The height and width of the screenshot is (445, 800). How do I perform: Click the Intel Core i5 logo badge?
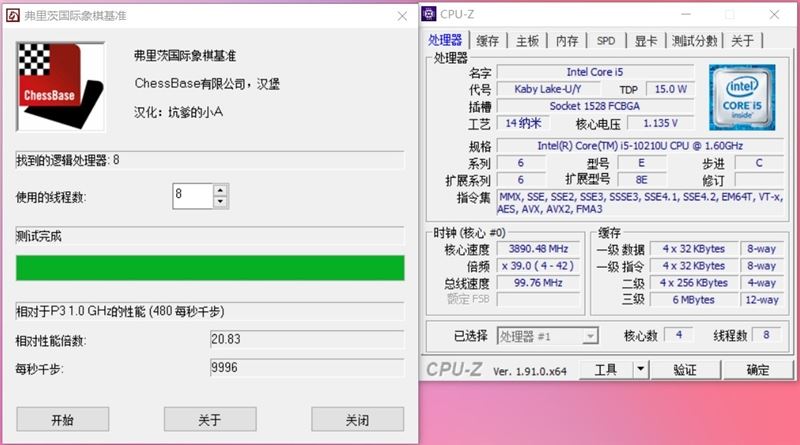tap(742, 97)
